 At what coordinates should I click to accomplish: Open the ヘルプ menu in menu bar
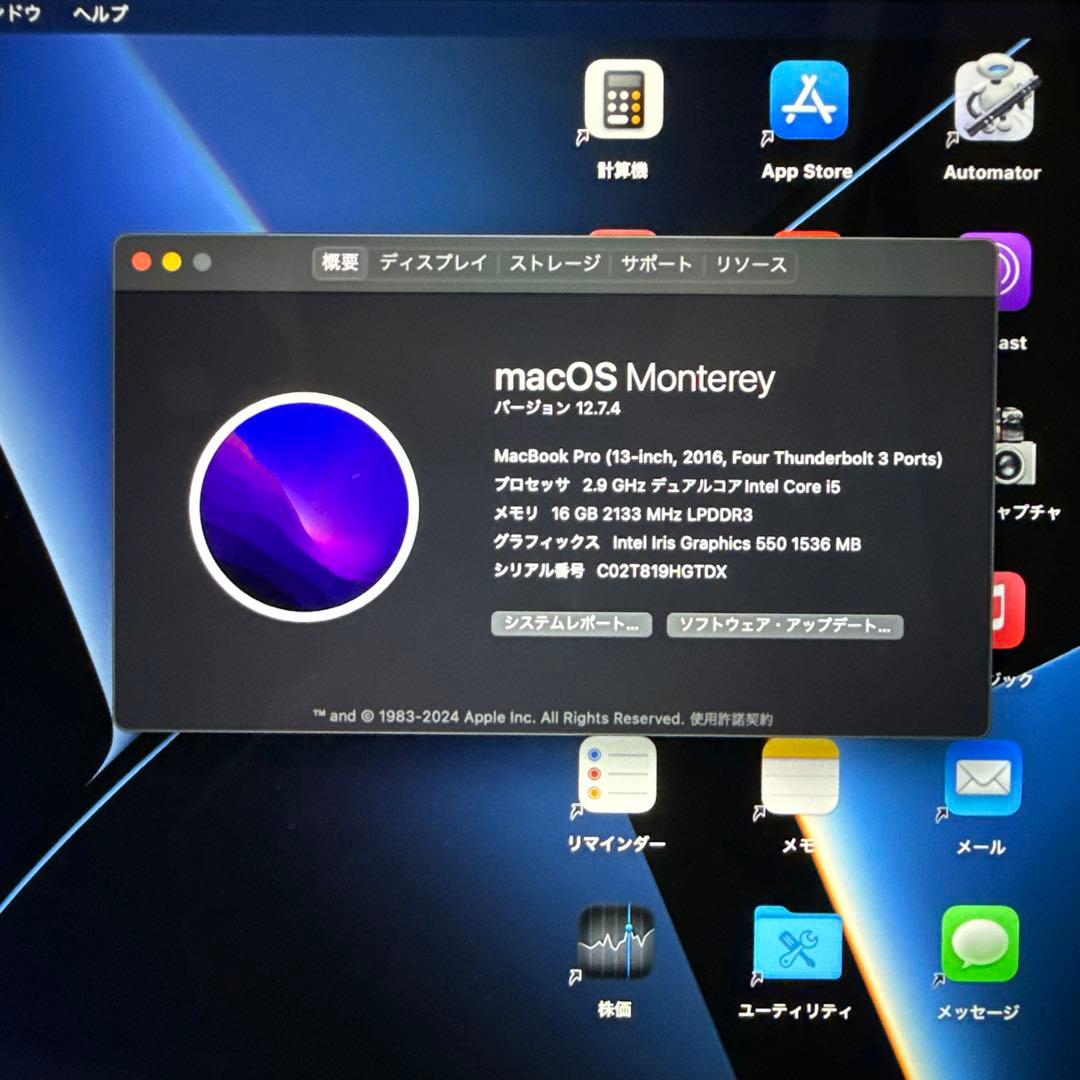click(x=103, y=14)
